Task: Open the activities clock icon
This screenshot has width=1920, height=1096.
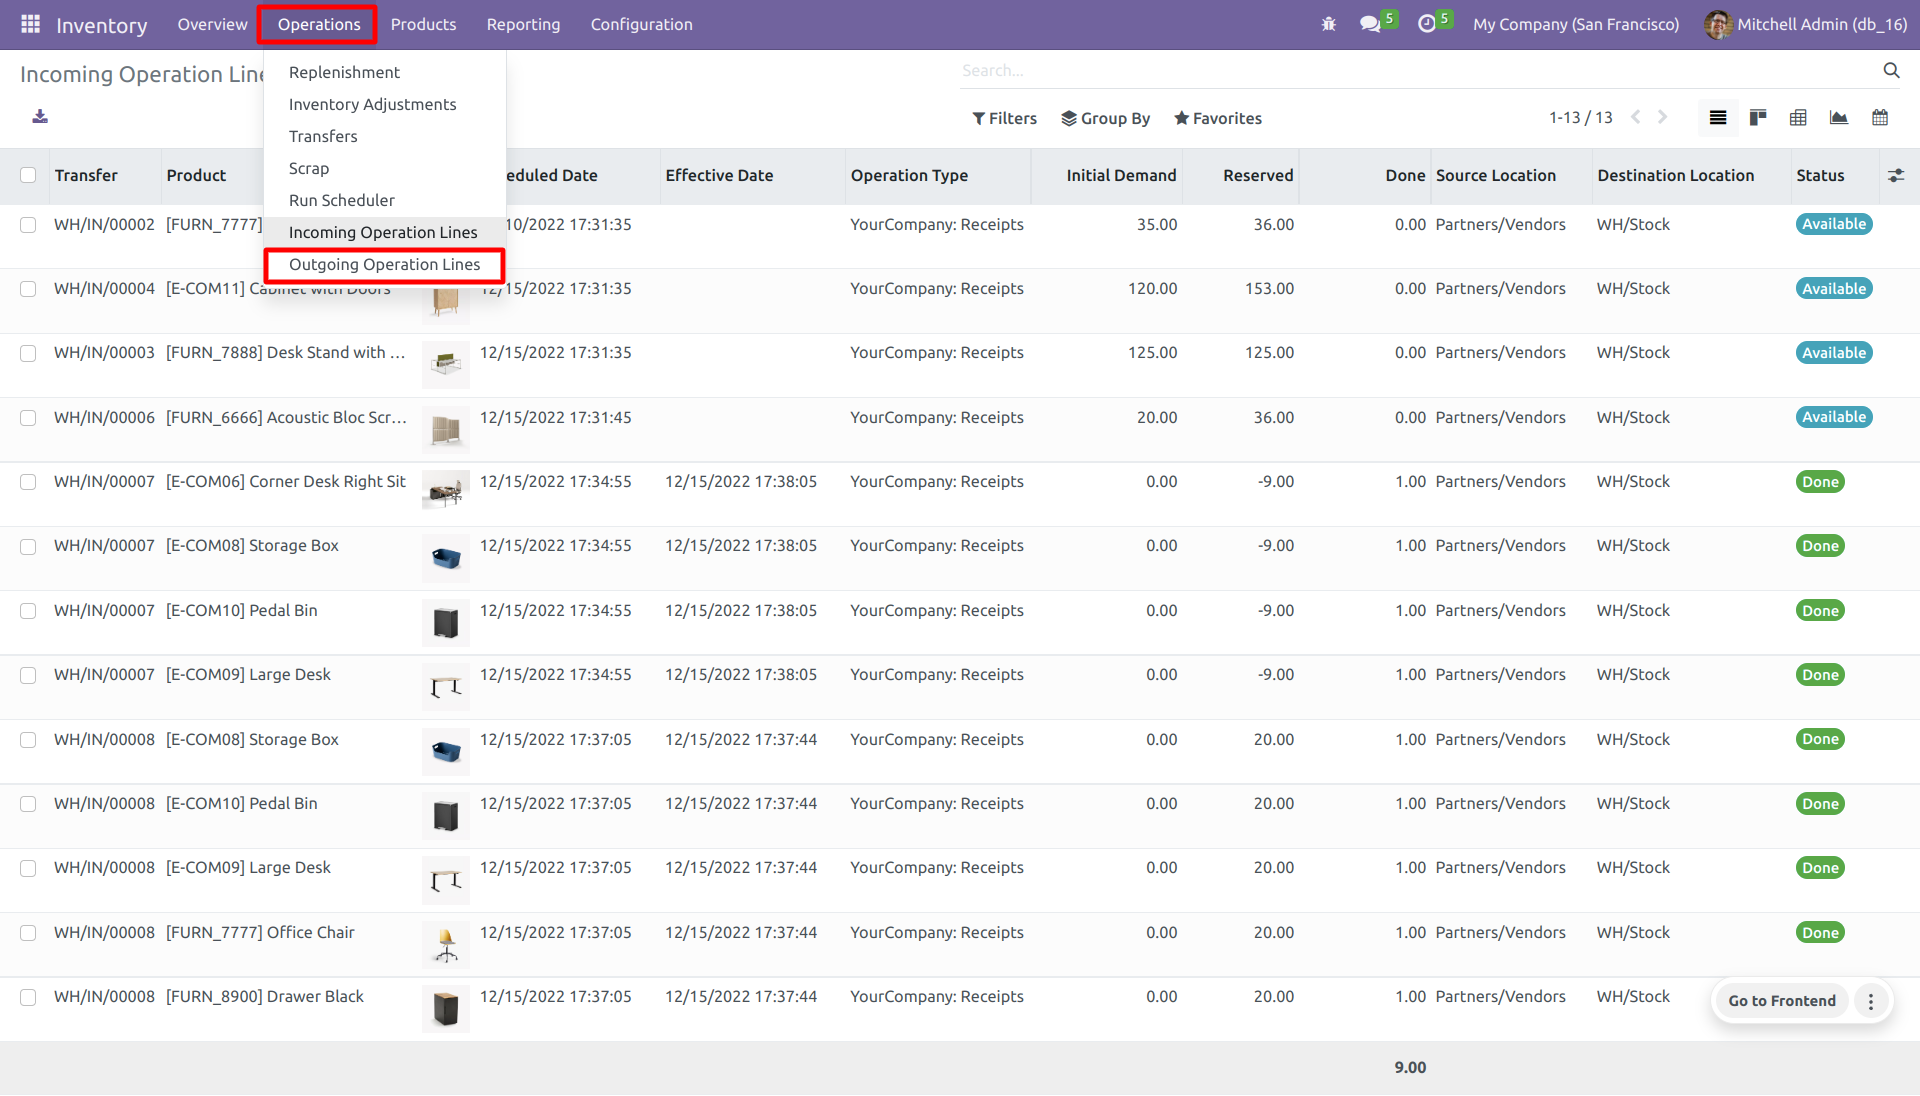Action: click(1427, 24)
